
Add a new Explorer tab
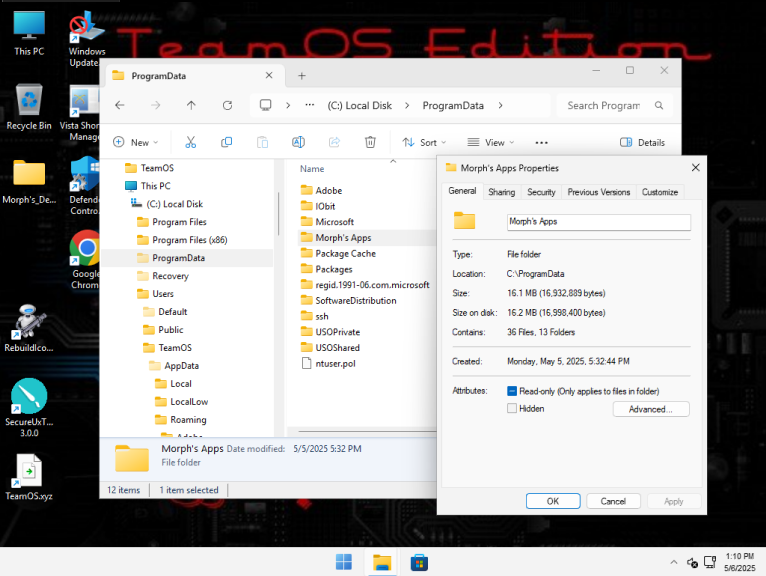302,76
